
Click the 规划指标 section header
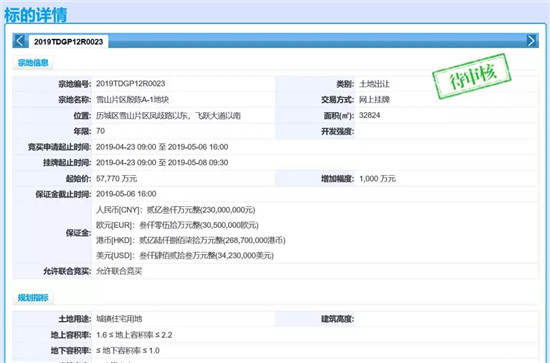click(33, 298)
